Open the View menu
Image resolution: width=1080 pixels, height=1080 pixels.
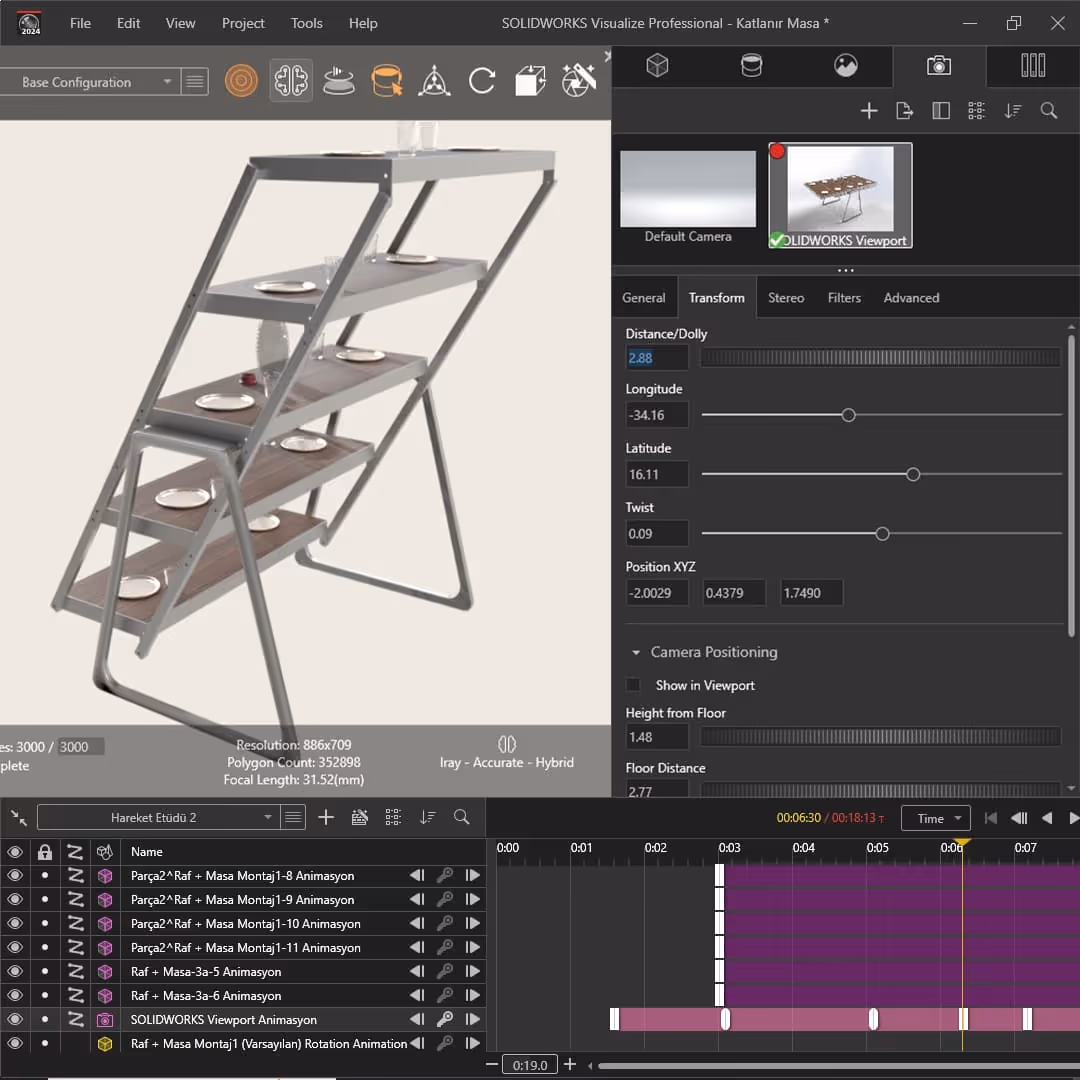[x=180, y=23]
